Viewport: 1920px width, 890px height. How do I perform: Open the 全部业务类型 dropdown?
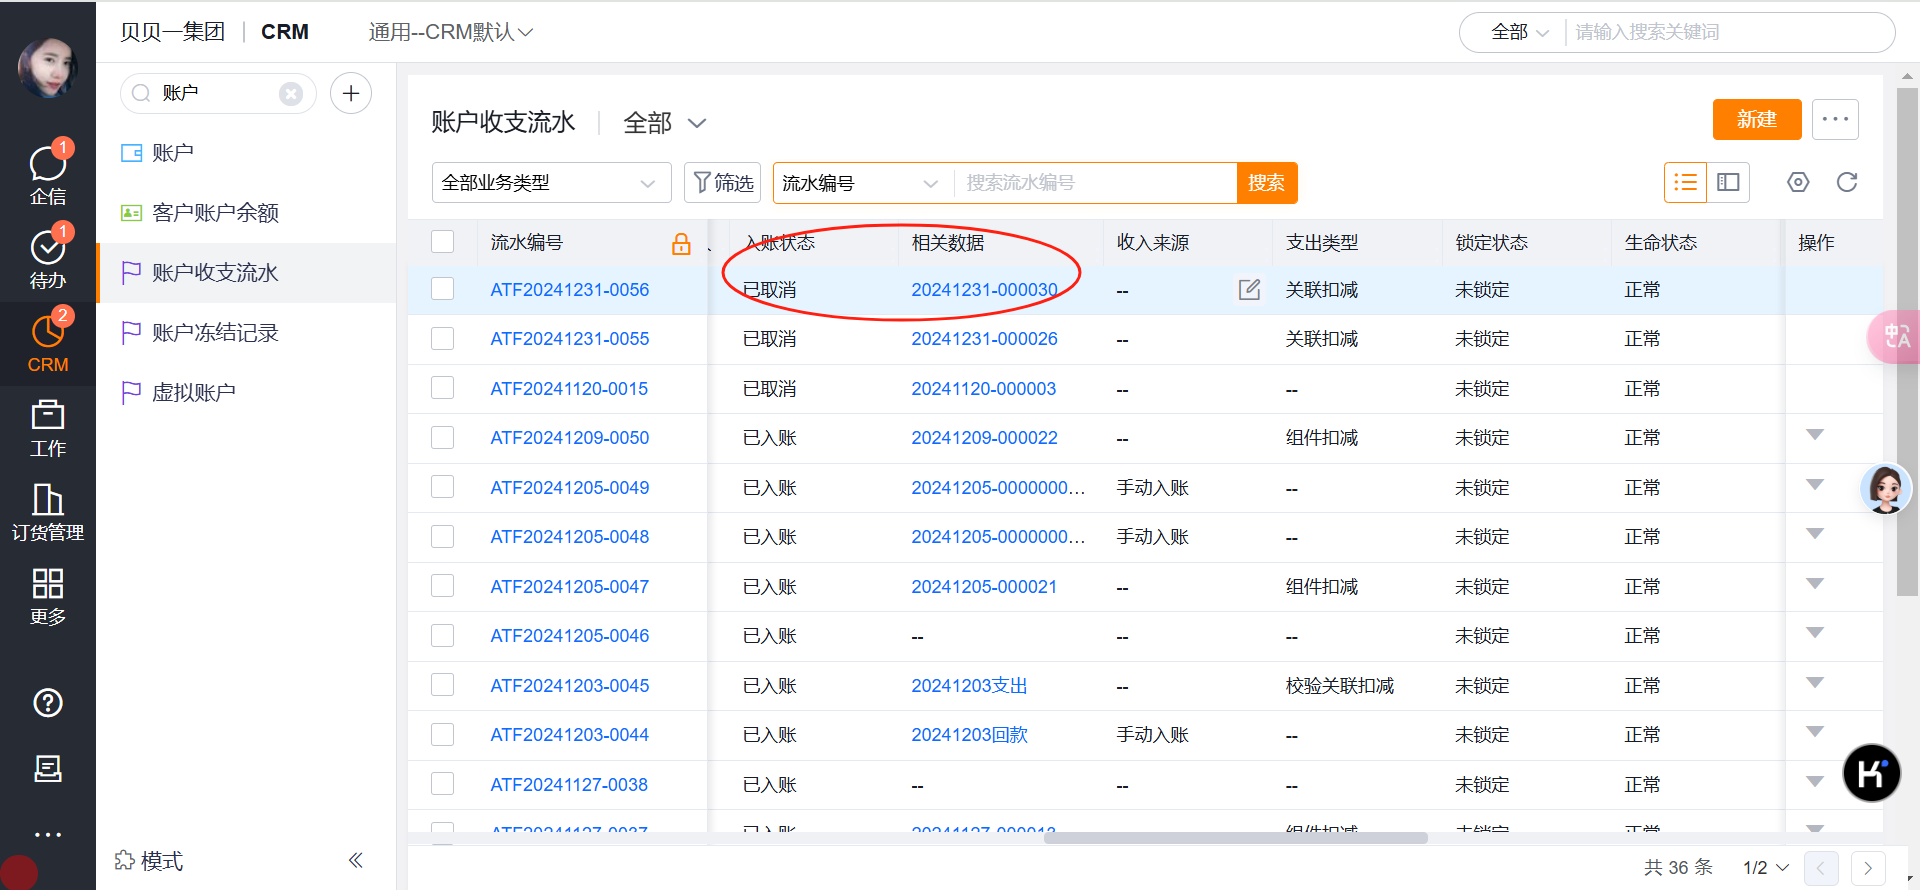551,183
